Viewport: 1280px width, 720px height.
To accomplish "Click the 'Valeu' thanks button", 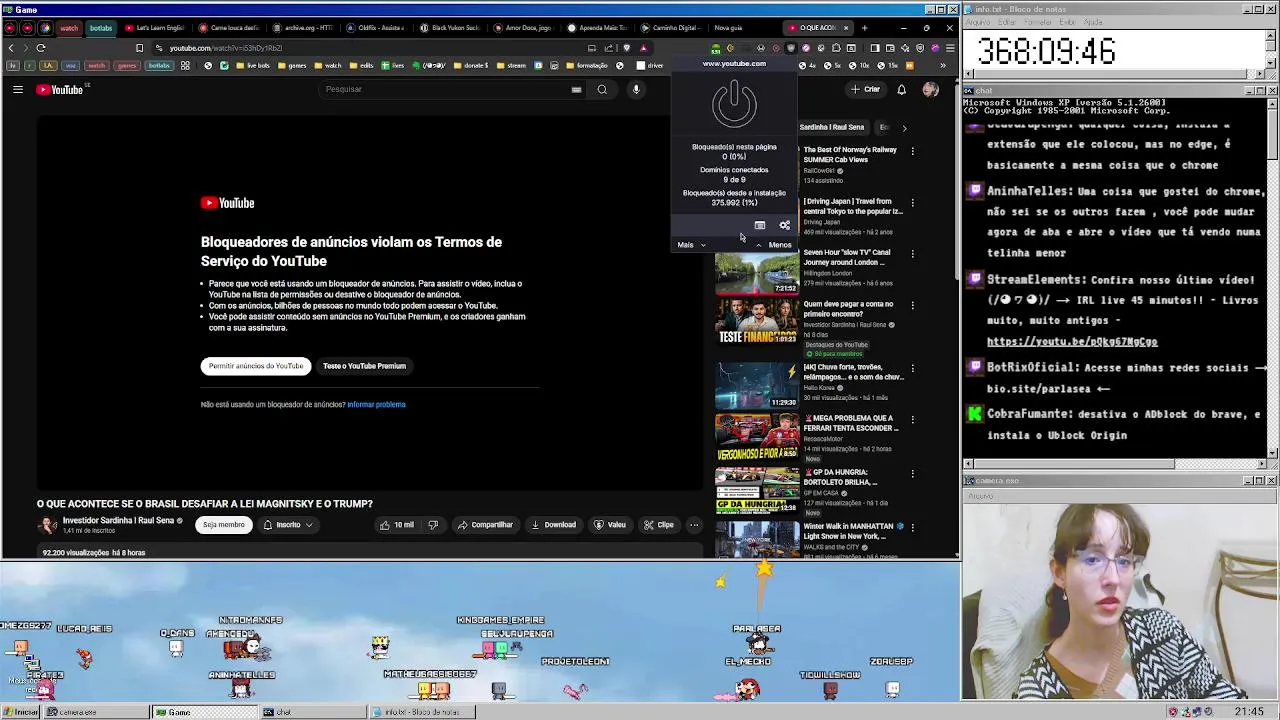I will coord(610,525).
